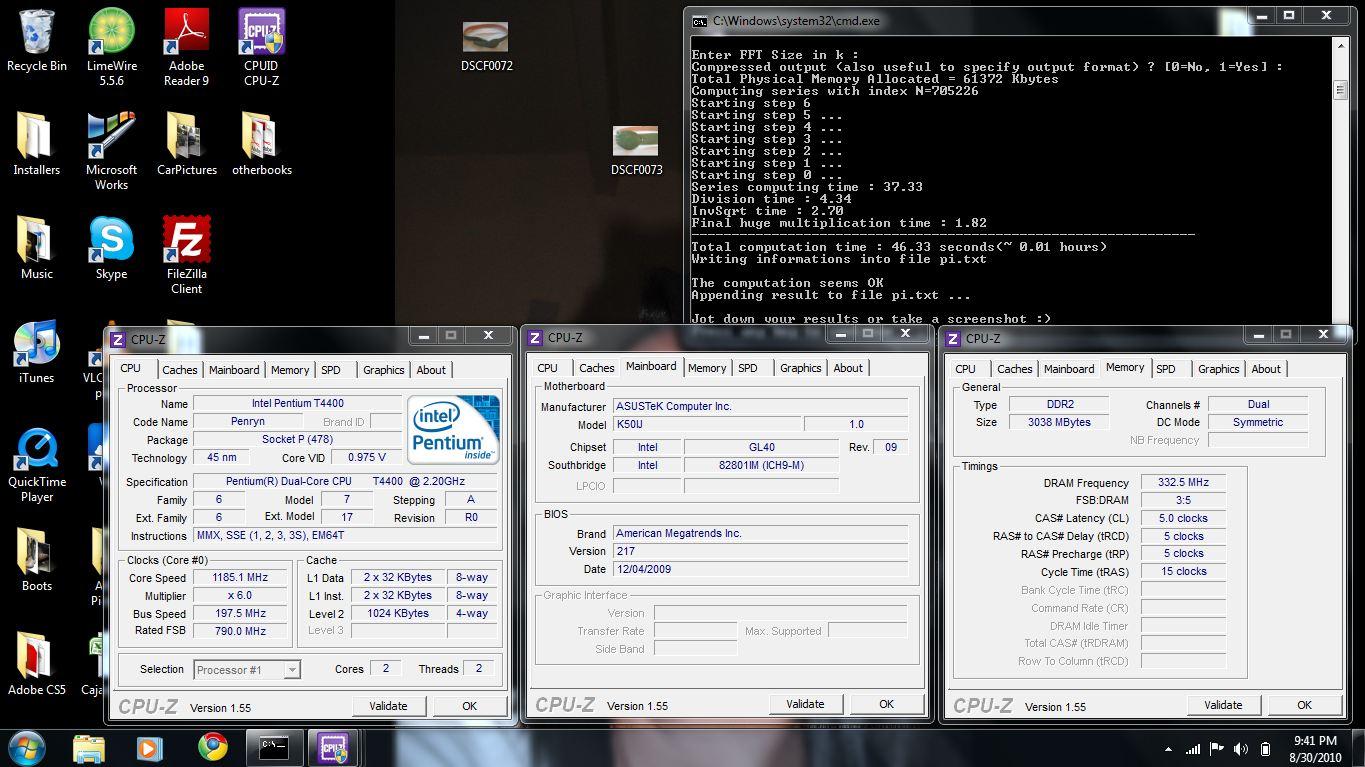Show hidden tray icons arrow
This screenshot has height=767, width=1365.
[1168, 749]
